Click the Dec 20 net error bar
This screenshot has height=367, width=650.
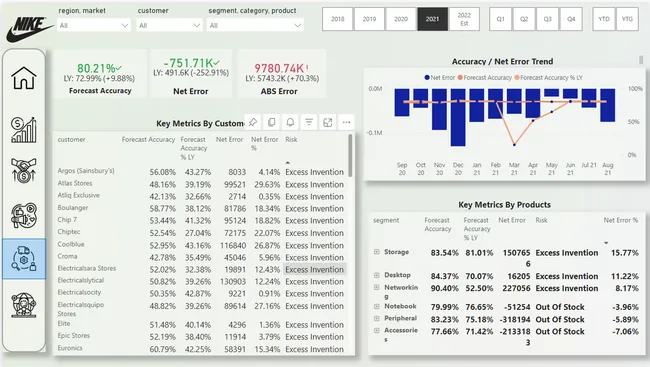pos(458,117)
